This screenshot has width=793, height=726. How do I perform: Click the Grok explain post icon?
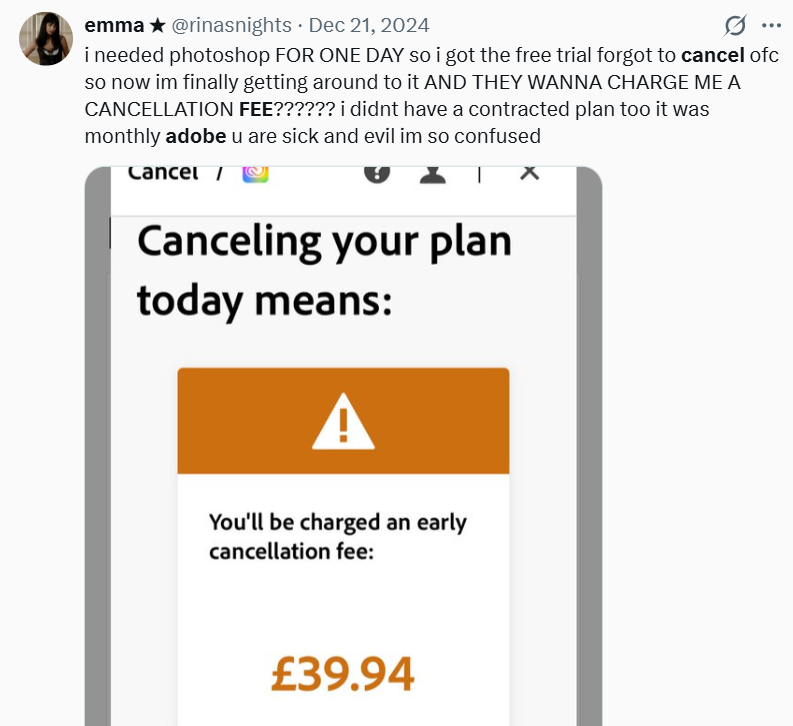point(736,25)
